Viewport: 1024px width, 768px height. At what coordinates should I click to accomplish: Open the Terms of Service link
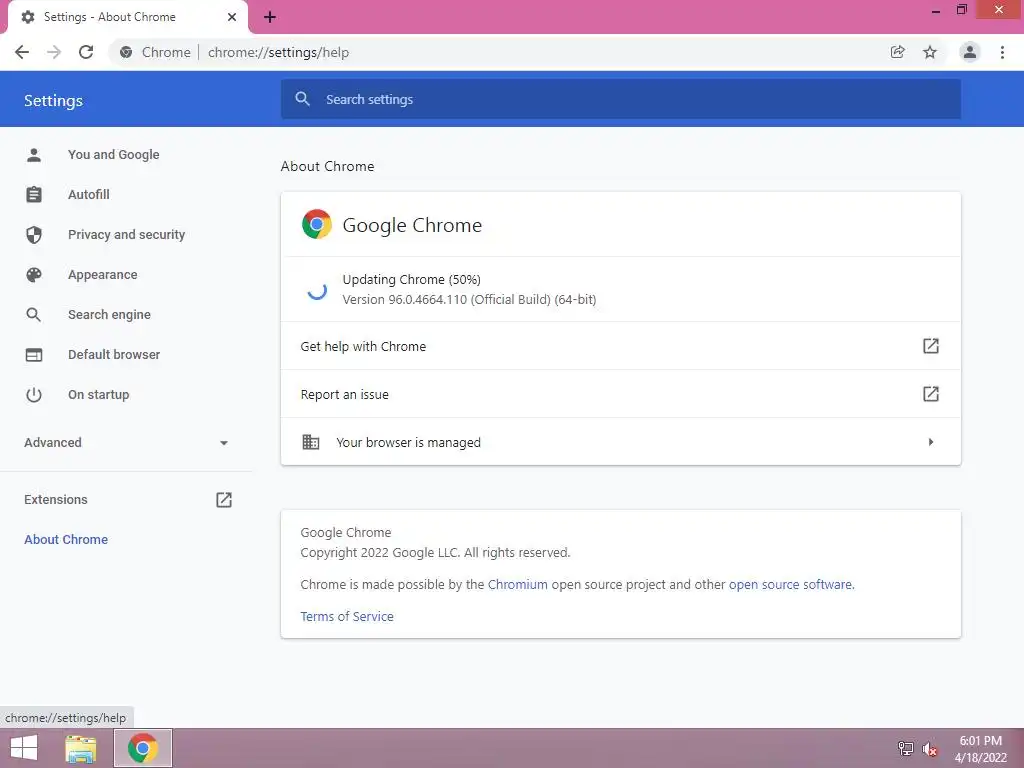click(x=347, y=616)
